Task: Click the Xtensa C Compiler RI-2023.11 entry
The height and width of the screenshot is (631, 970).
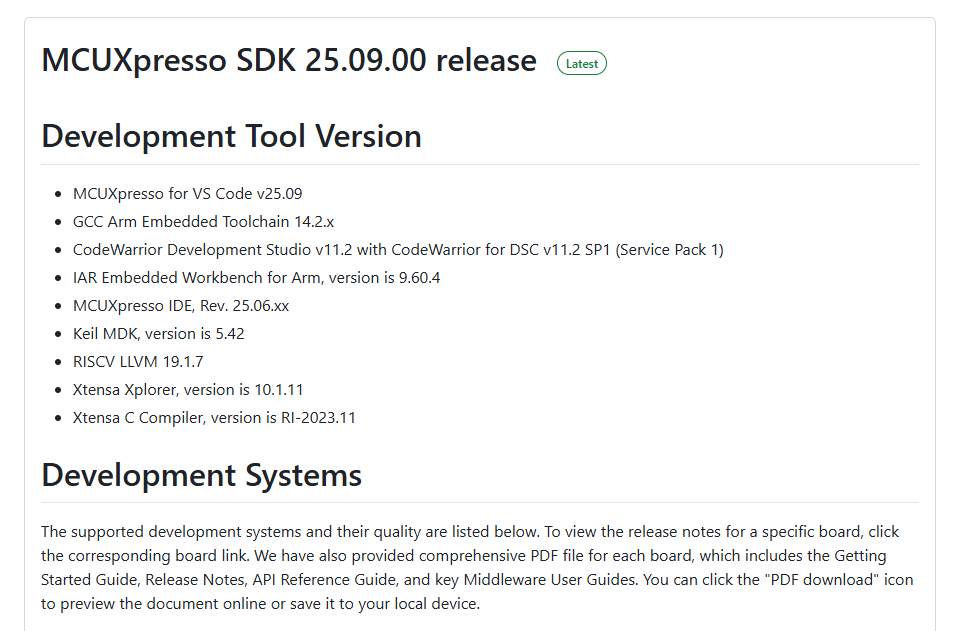Action: coord(214,417)
